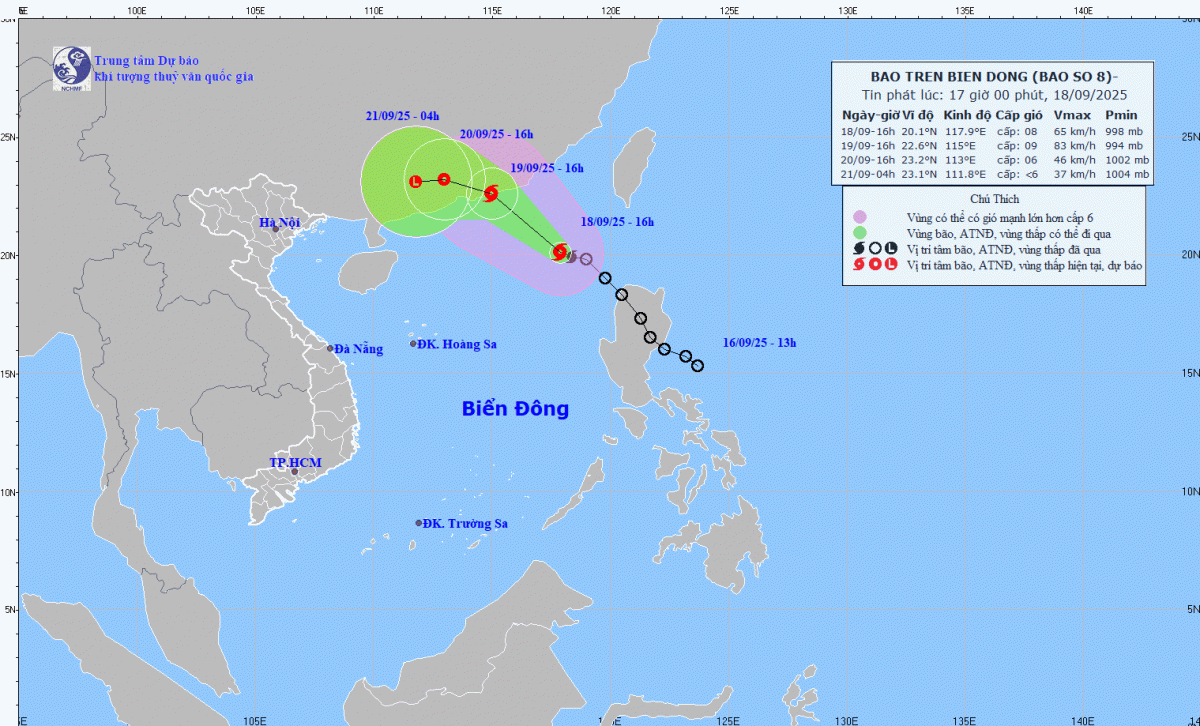Click the '19/09/25 - 16h' map time label
Screen dimensions: 1200x726
pyautogui.click(x=546, y=168)
